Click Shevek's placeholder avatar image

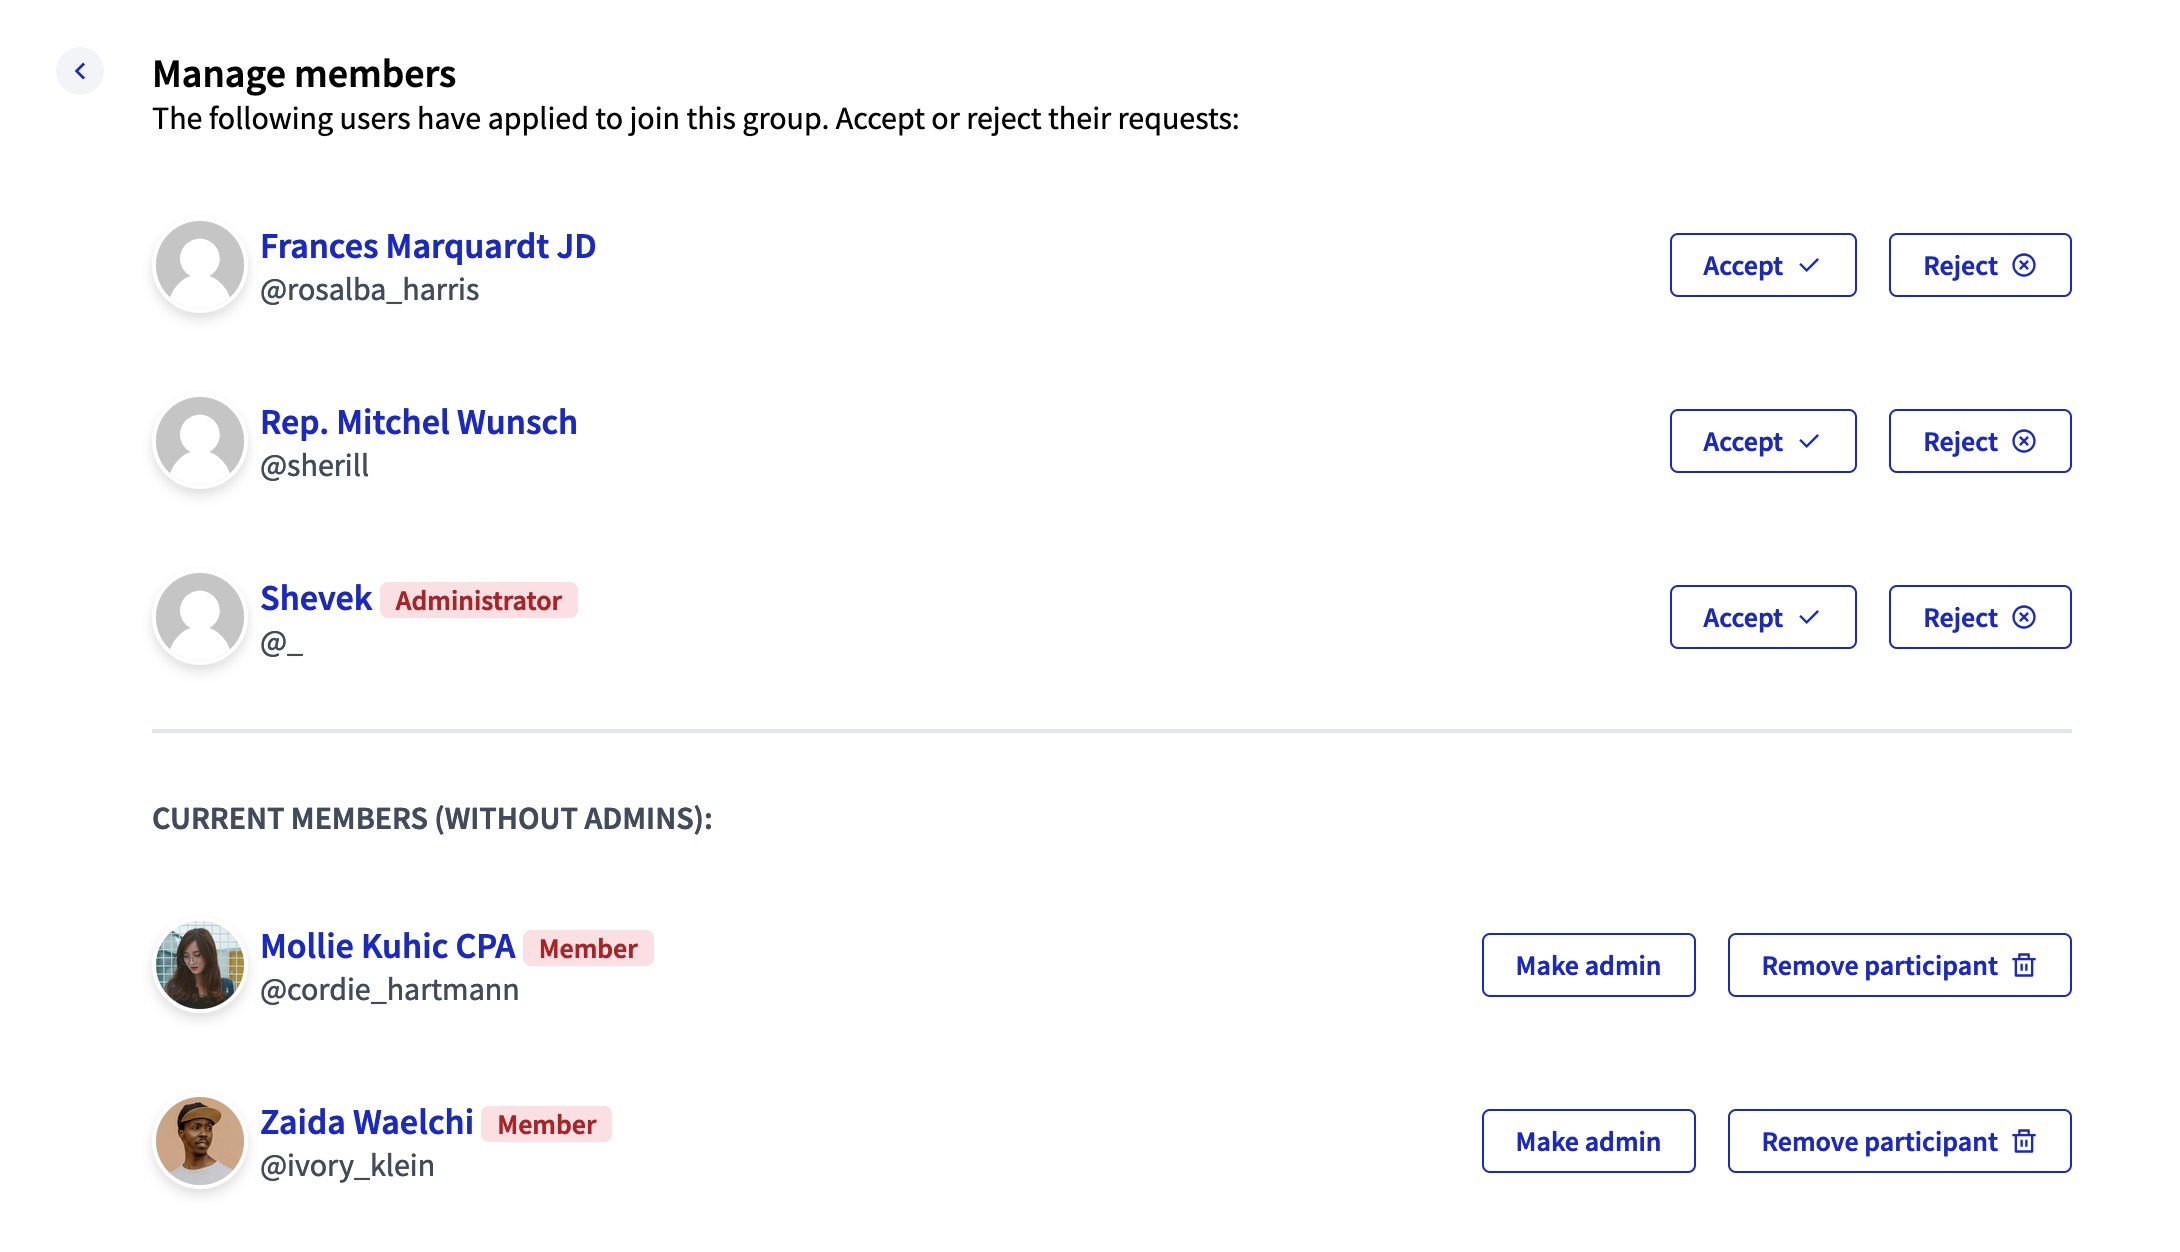[x=199, y=617]
